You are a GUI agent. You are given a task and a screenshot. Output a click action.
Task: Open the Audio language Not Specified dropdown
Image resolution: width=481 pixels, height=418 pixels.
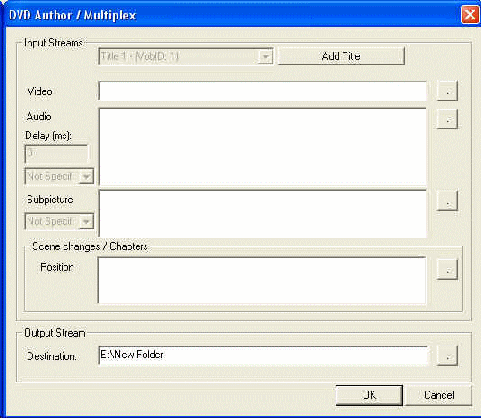click(x=59, y=176)
